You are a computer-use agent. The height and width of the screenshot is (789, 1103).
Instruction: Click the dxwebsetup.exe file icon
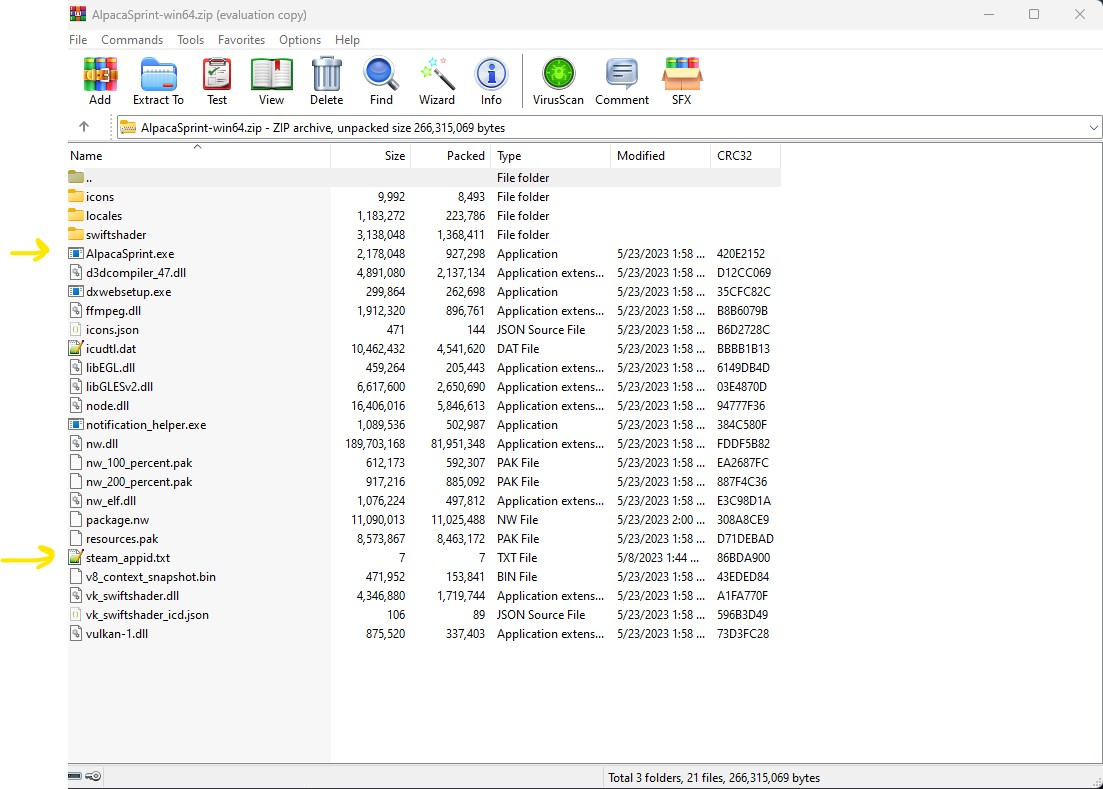point(76,291)
